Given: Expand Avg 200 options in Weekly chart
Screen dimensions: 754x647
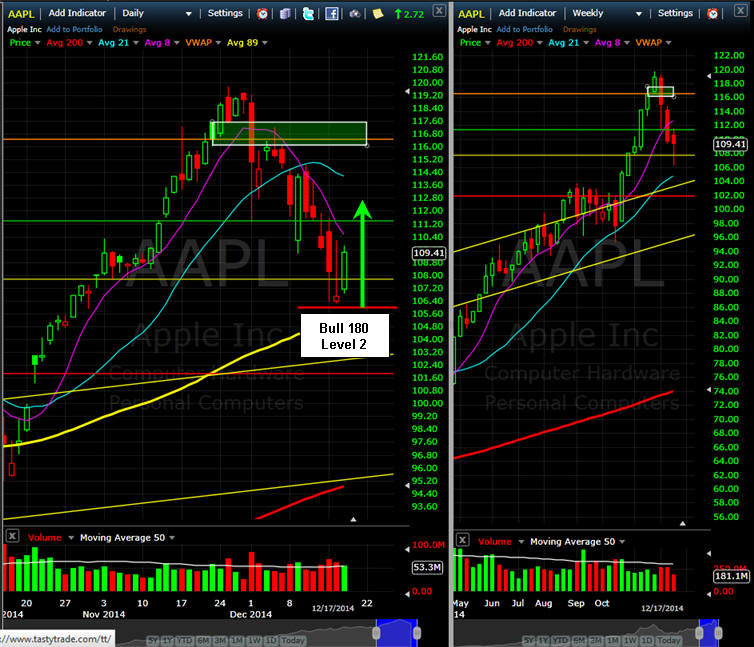Looking at the screenshot, I should point(540,43).
